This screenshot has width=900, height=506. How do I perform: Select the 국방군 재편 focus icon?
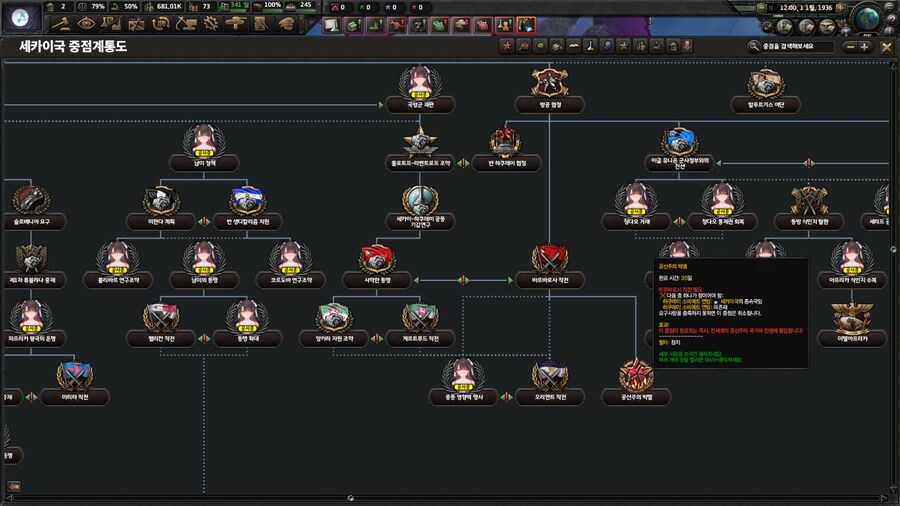[420, 83]
